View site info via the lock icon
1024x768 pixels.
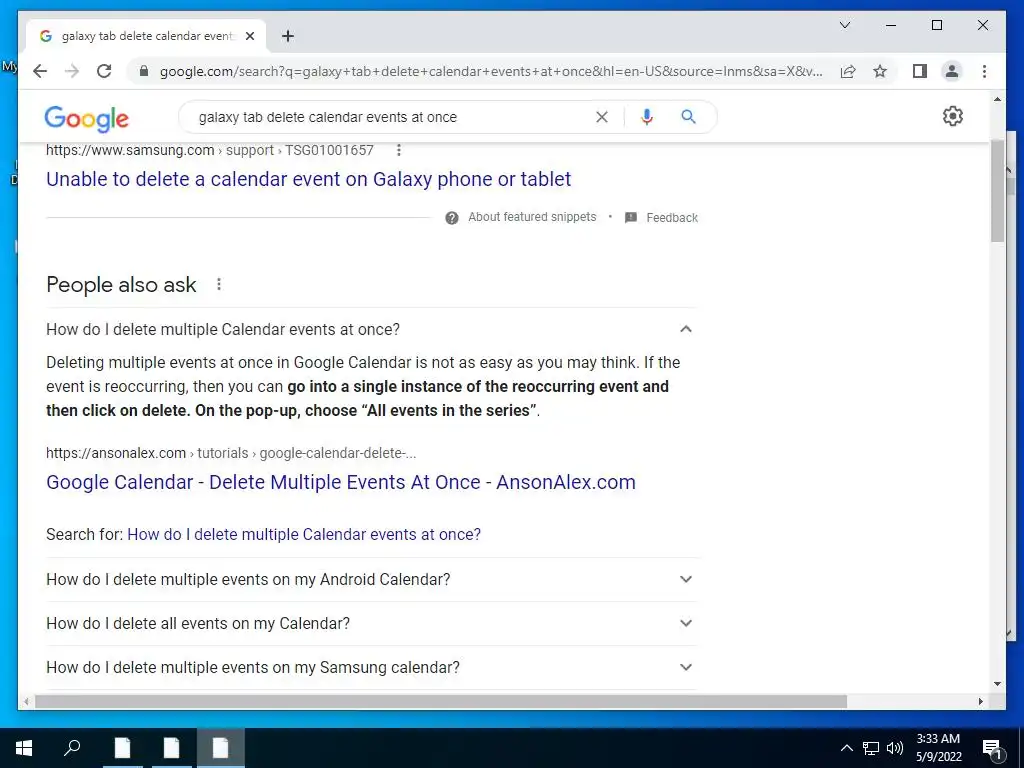click(144, 71)
